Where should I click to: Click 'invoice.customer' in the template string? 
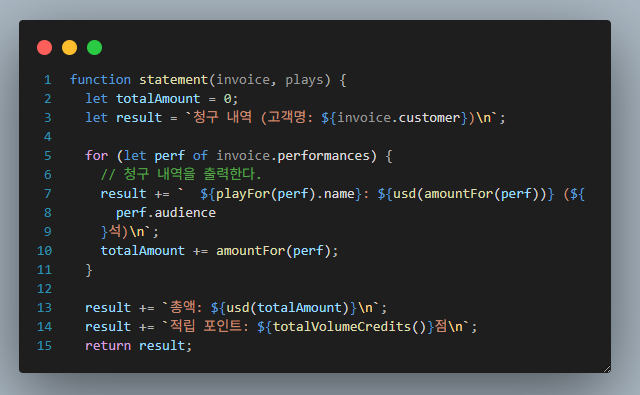pyautogui.click(x=398, y=118)
